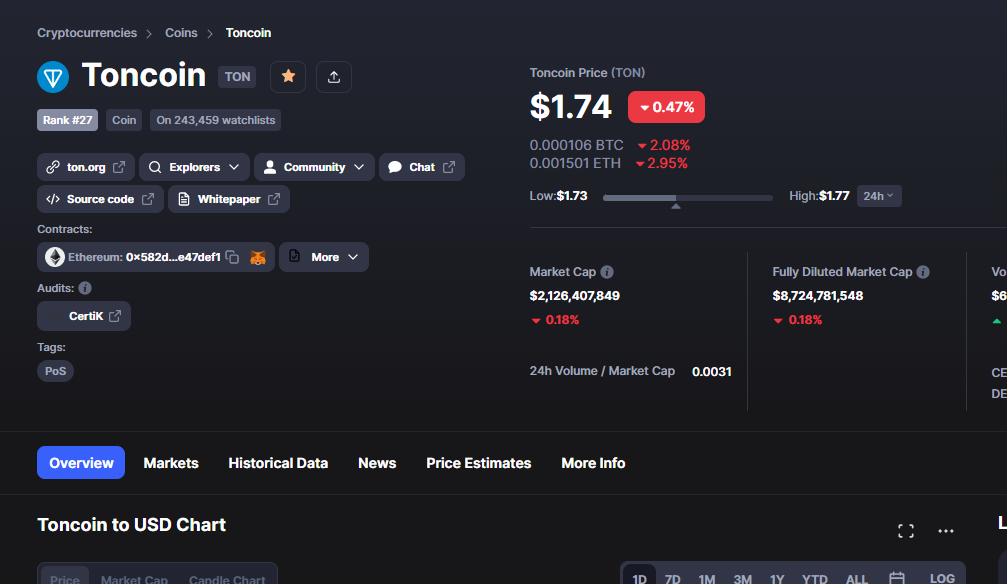This screenshot has width=1007, height=584.
Task: Click the PoS tag
Action: [55, 371]
